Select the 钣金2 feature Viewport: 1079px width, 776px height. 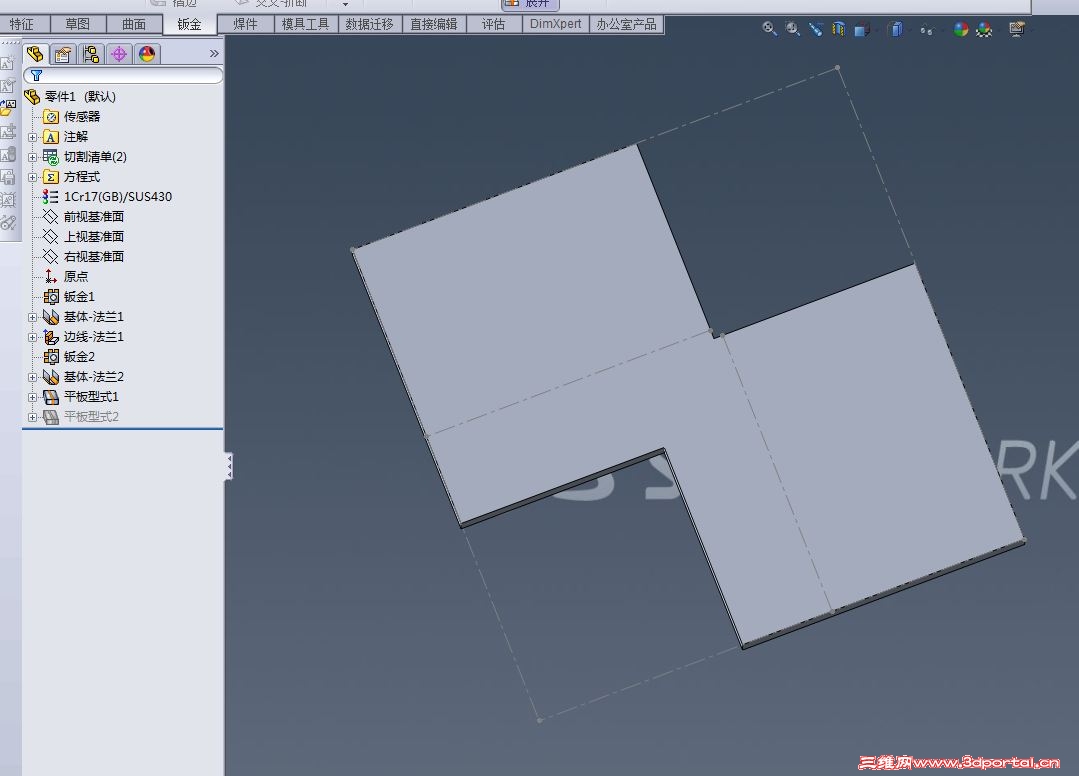(79, 357)
